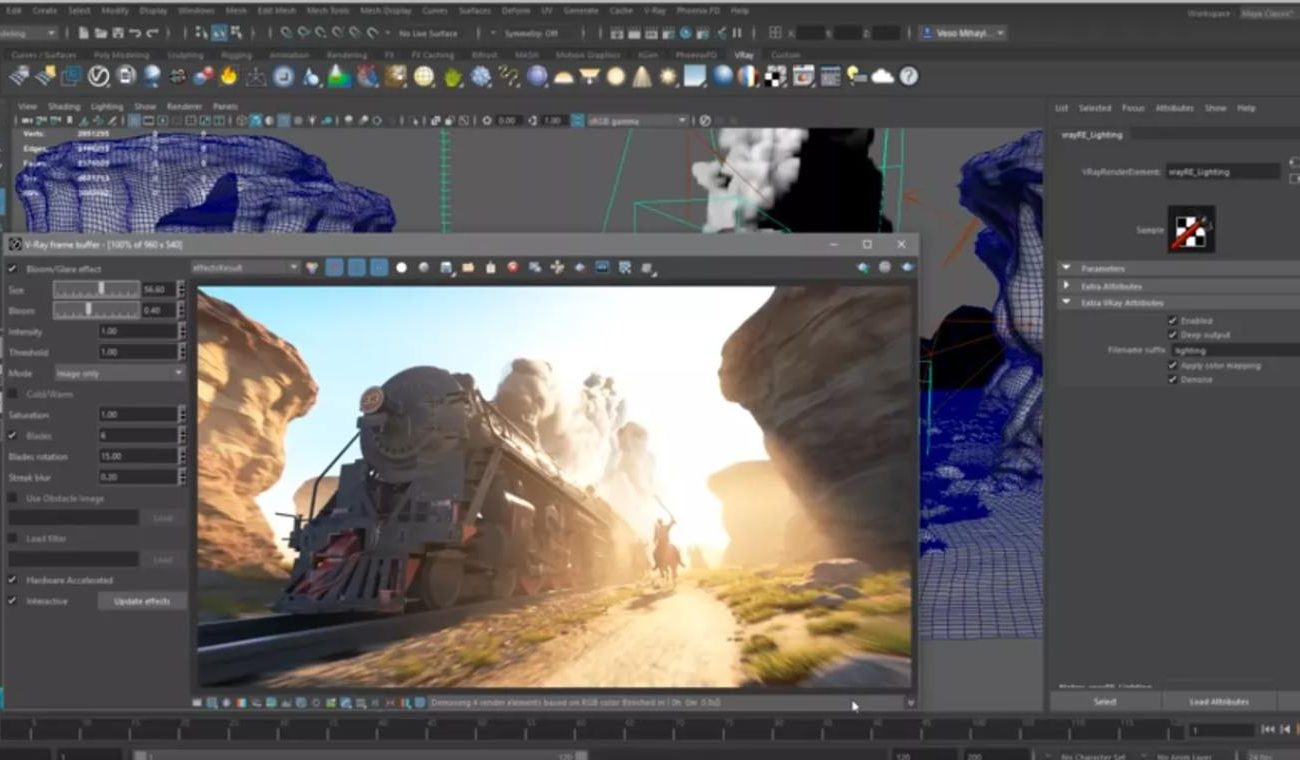The image size is (1300, 760).
Task: Click the V-Ray logo shelf icon
Action: point(98,76)
